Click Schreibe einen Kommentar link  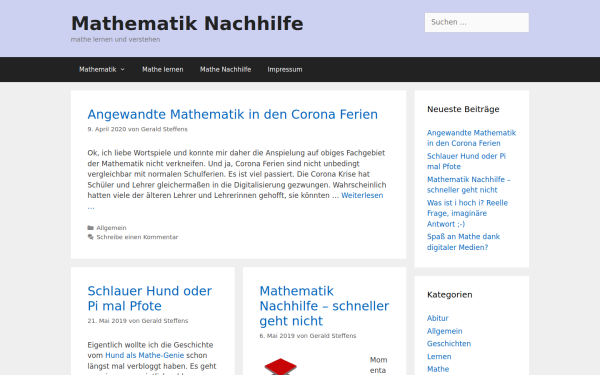point(137,237)
